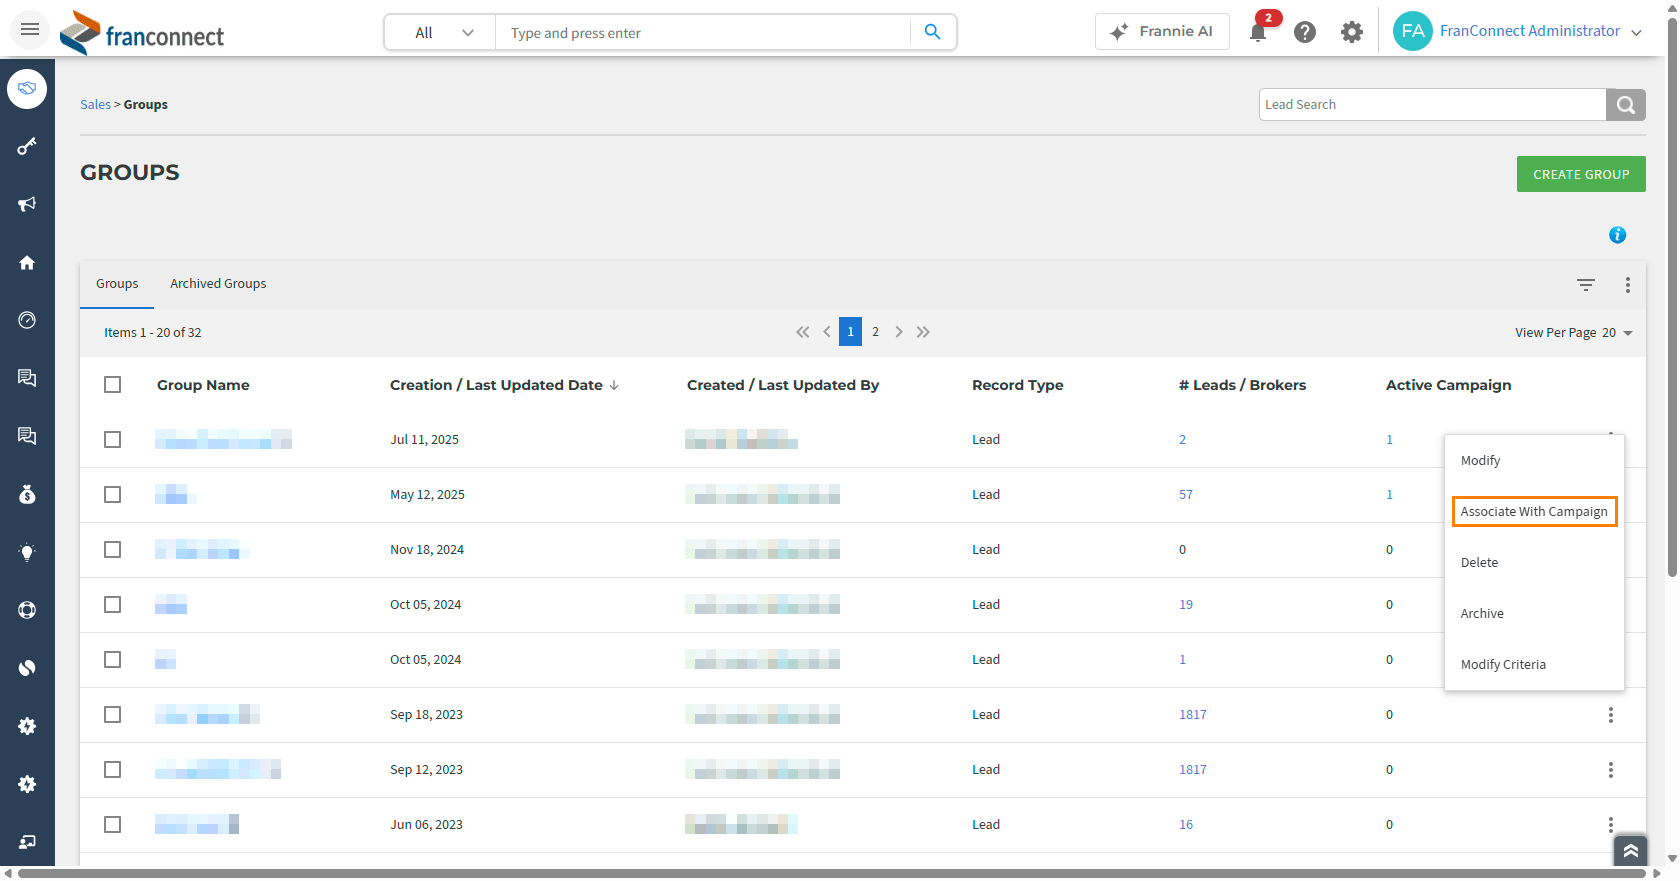The width and height of the screenshot is (1680, 881).
Task: Open the lifebuoy support icon in sidebar
Action: [27, 610]
